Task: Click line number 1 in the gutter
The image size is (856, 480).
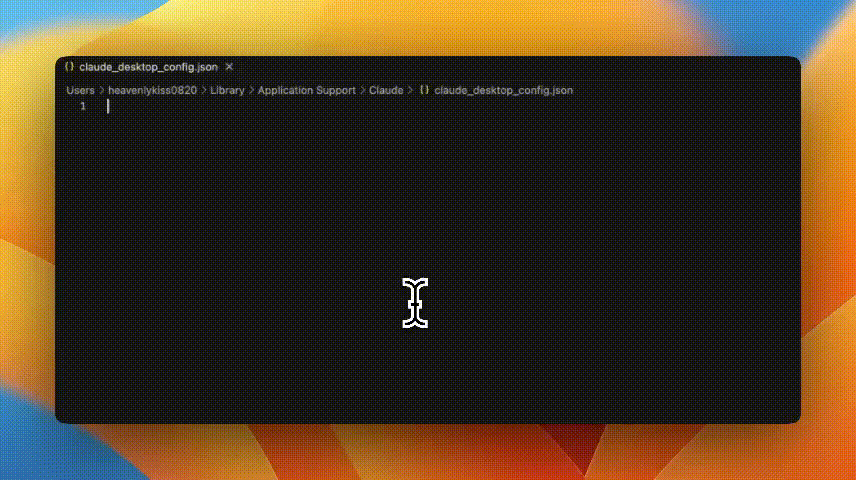Action: coord(83,106)
